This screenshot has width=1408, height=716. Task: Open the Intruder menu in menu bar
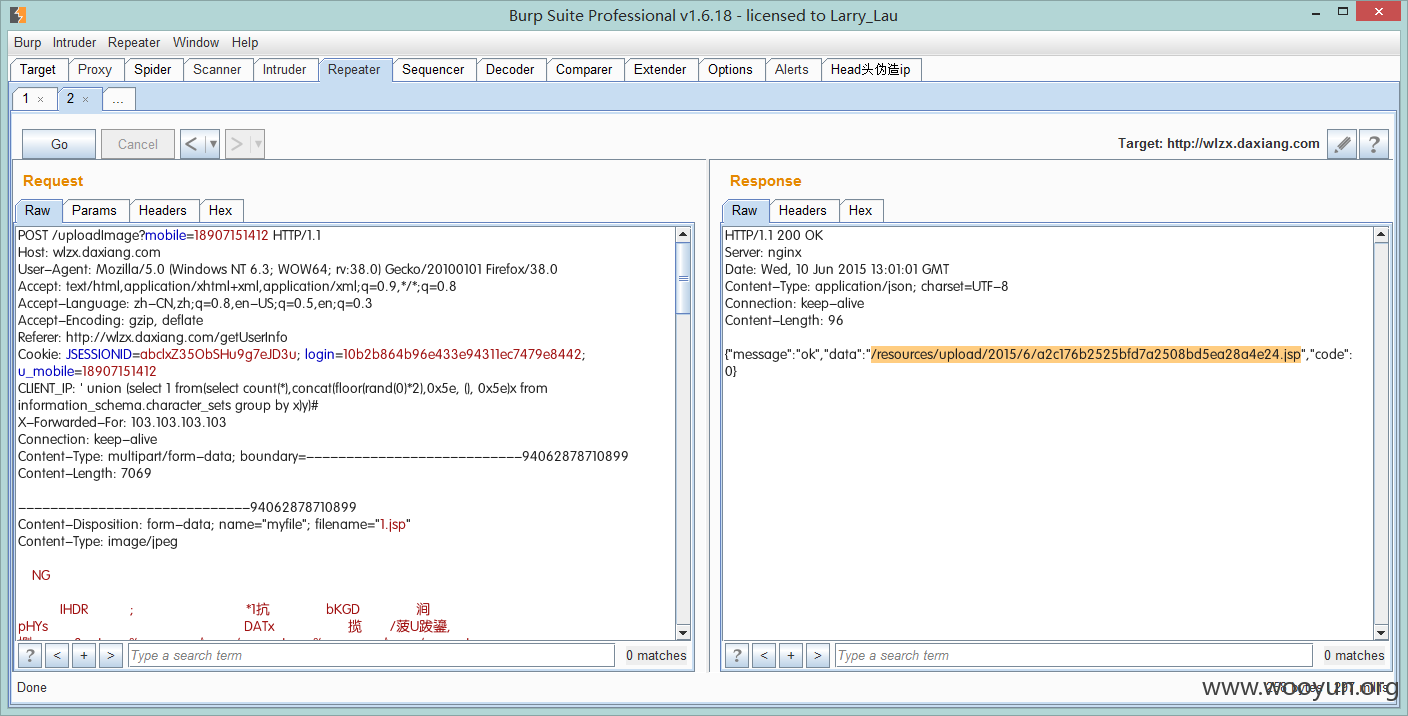tap(74, 42)
